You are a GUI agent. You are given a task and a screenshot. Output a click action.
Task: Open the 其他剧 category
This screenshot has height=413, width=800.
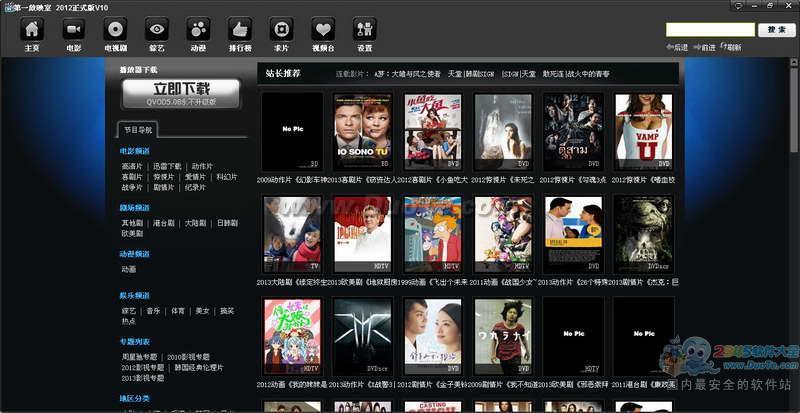point(132,223)
